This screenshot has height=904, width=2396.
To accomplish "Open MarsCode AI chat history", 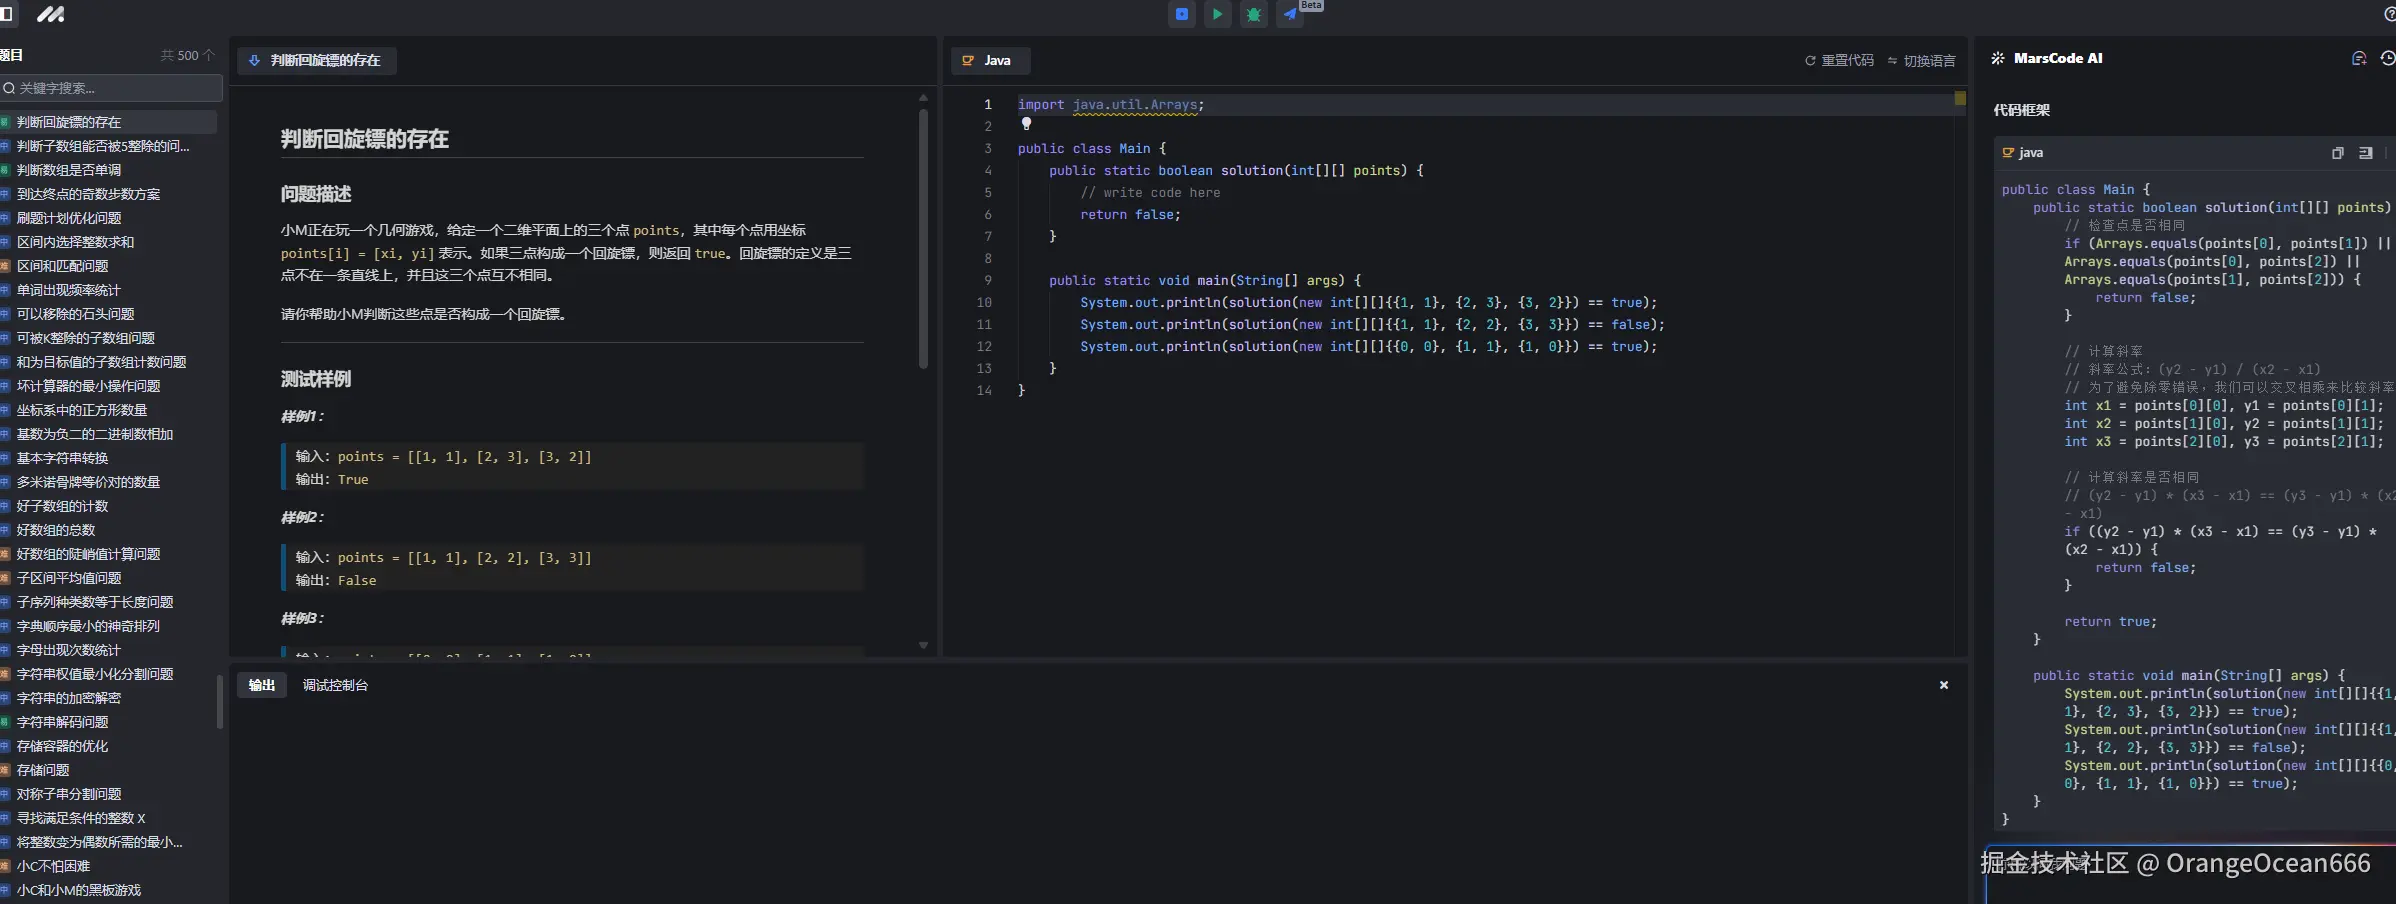I will [x=2387, y=59].
